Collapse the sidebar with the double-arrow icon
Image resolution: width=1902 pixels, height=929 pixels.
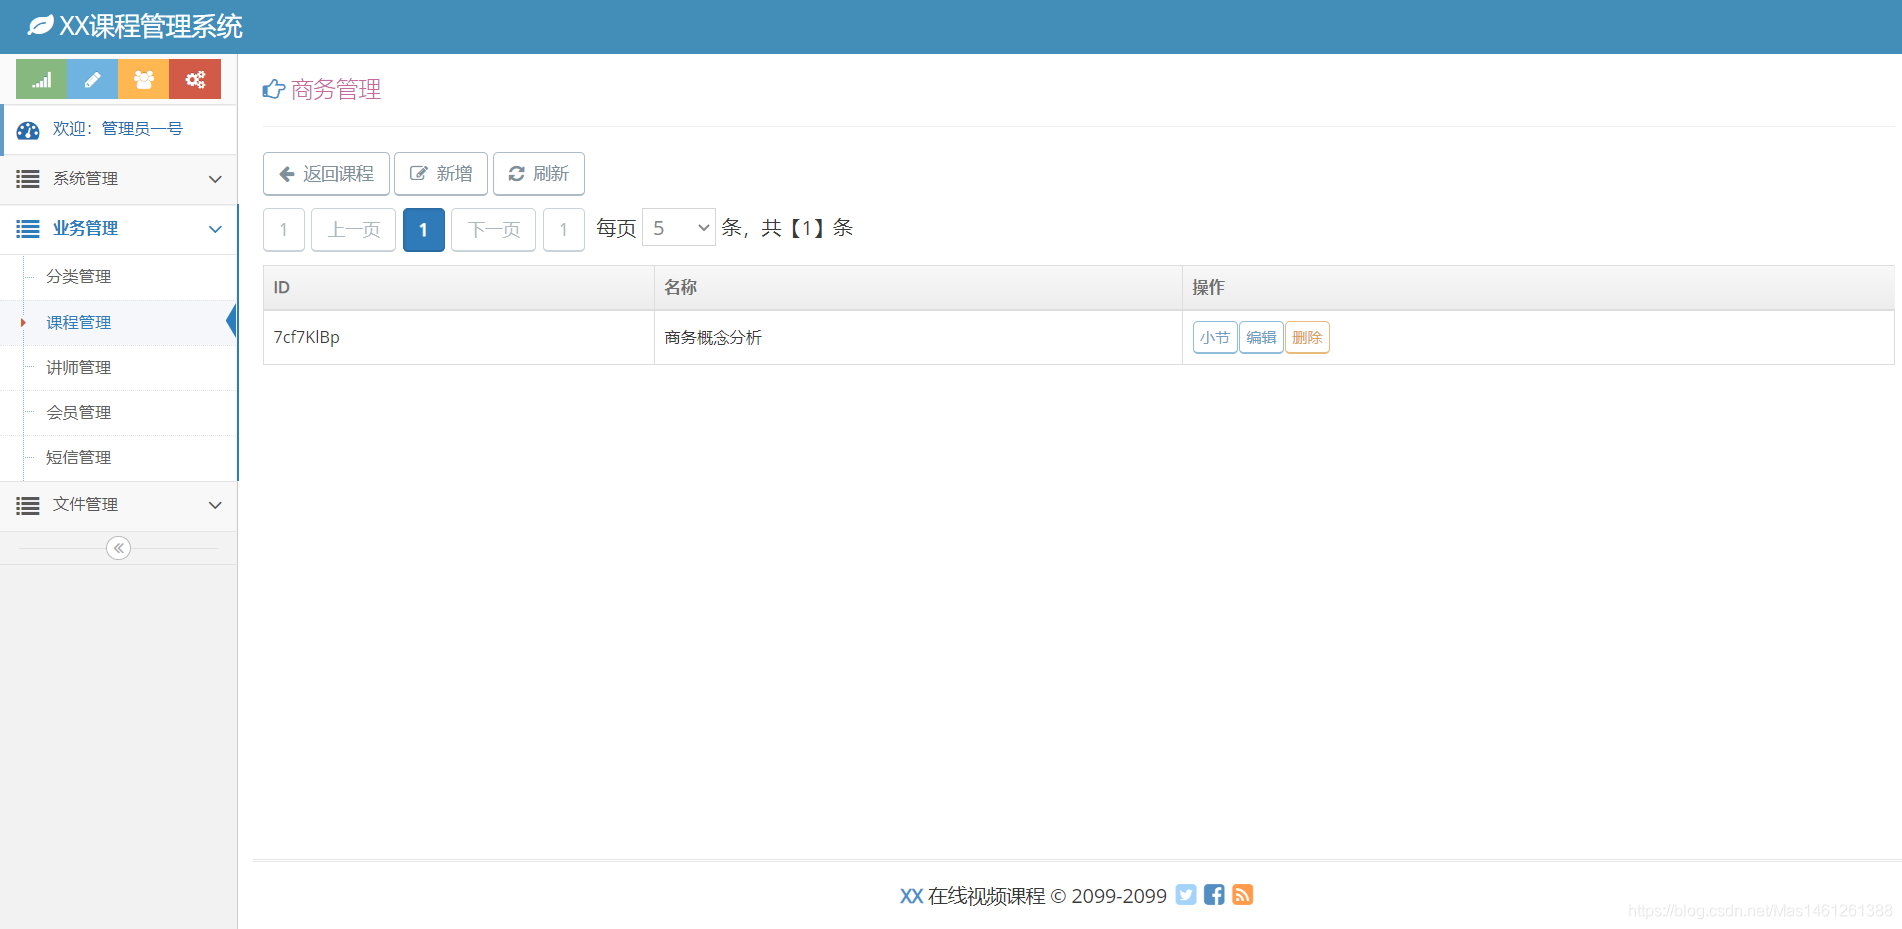[118, 548]
